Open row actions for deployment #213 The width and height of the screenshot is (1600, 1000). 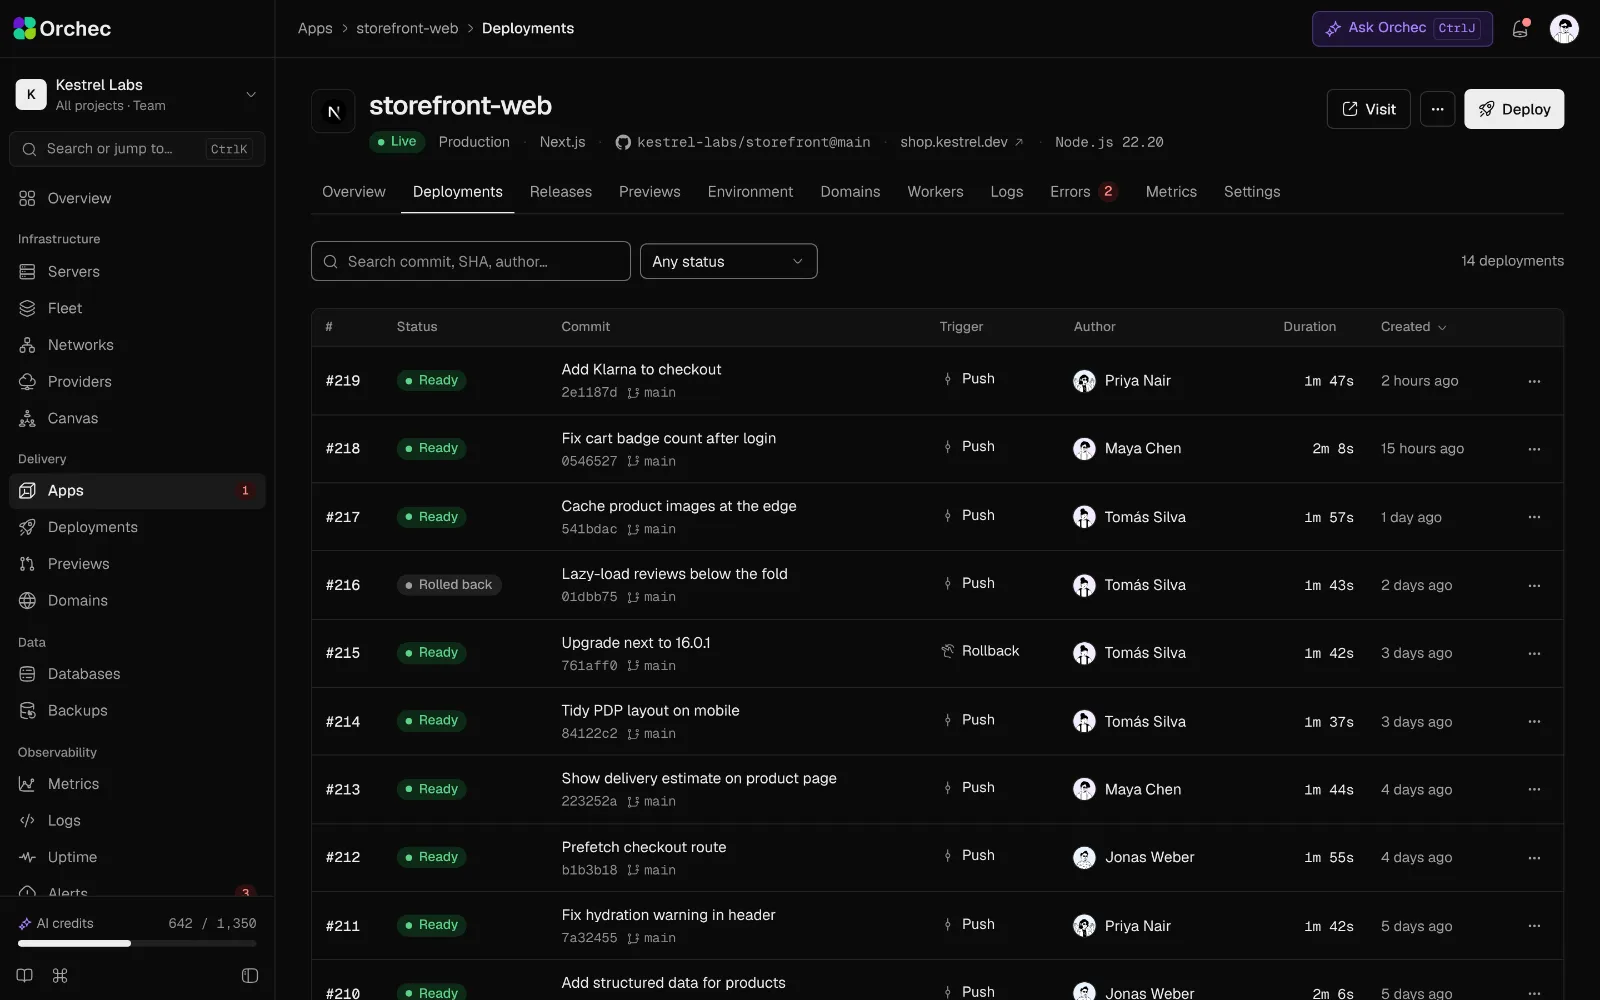click(x=1534, y=789)
